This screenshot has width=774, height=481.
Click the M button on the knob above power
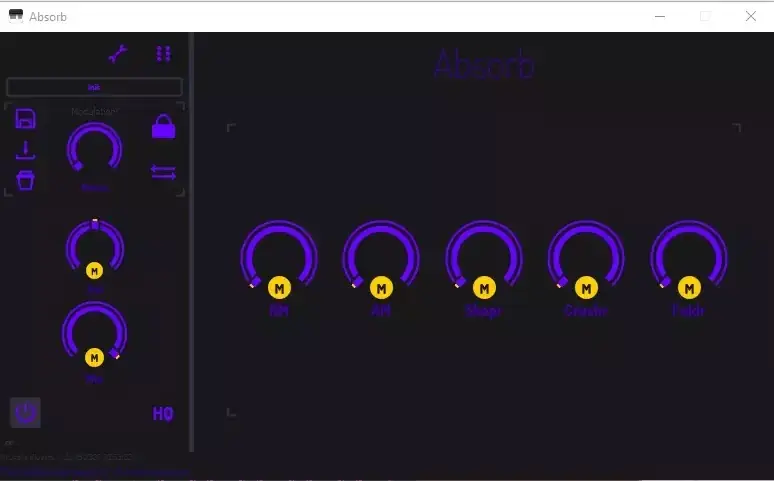(x=94, y=357)
